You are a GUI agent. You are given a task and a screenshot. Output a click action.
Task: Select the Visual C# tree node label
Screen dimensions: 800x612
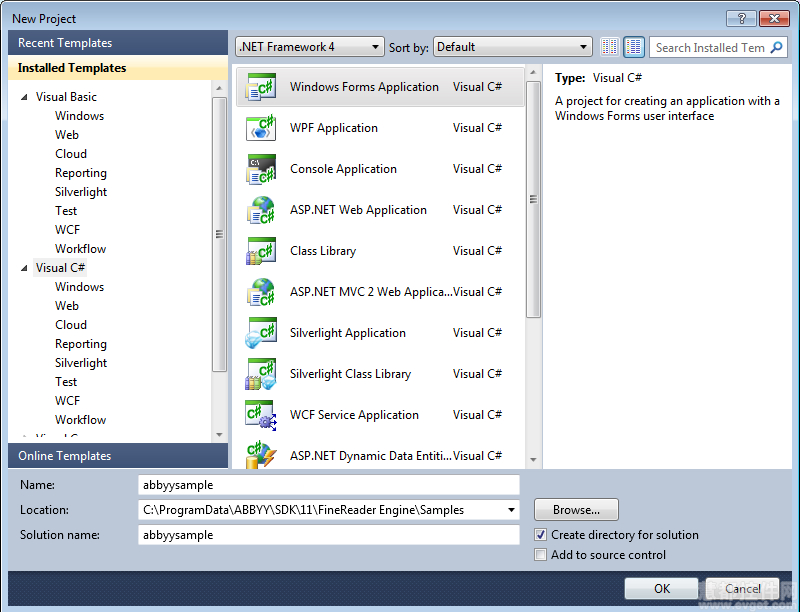click(60, 268)
